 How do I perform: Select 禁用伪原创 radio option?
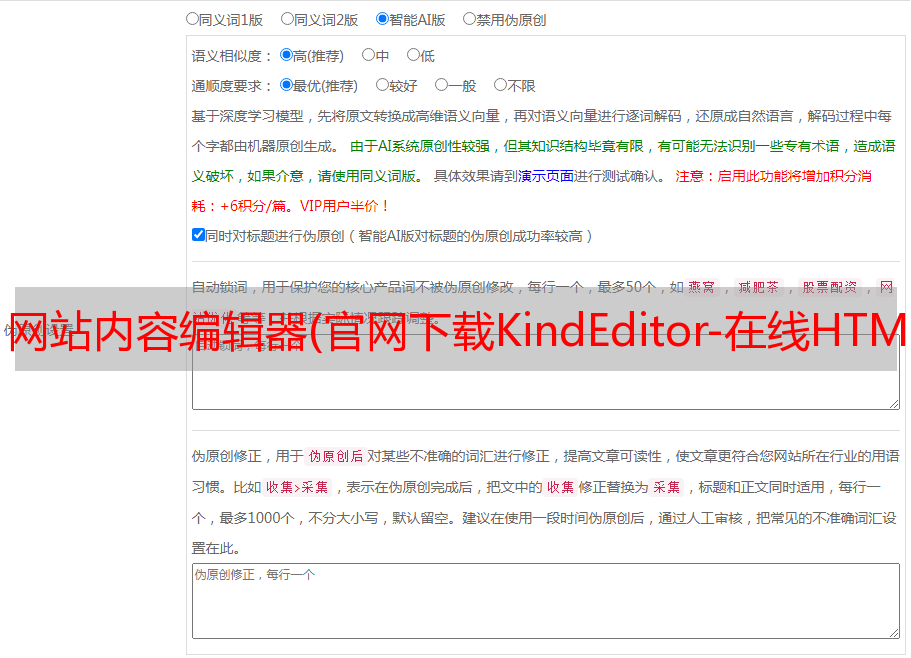click(469, 19)
